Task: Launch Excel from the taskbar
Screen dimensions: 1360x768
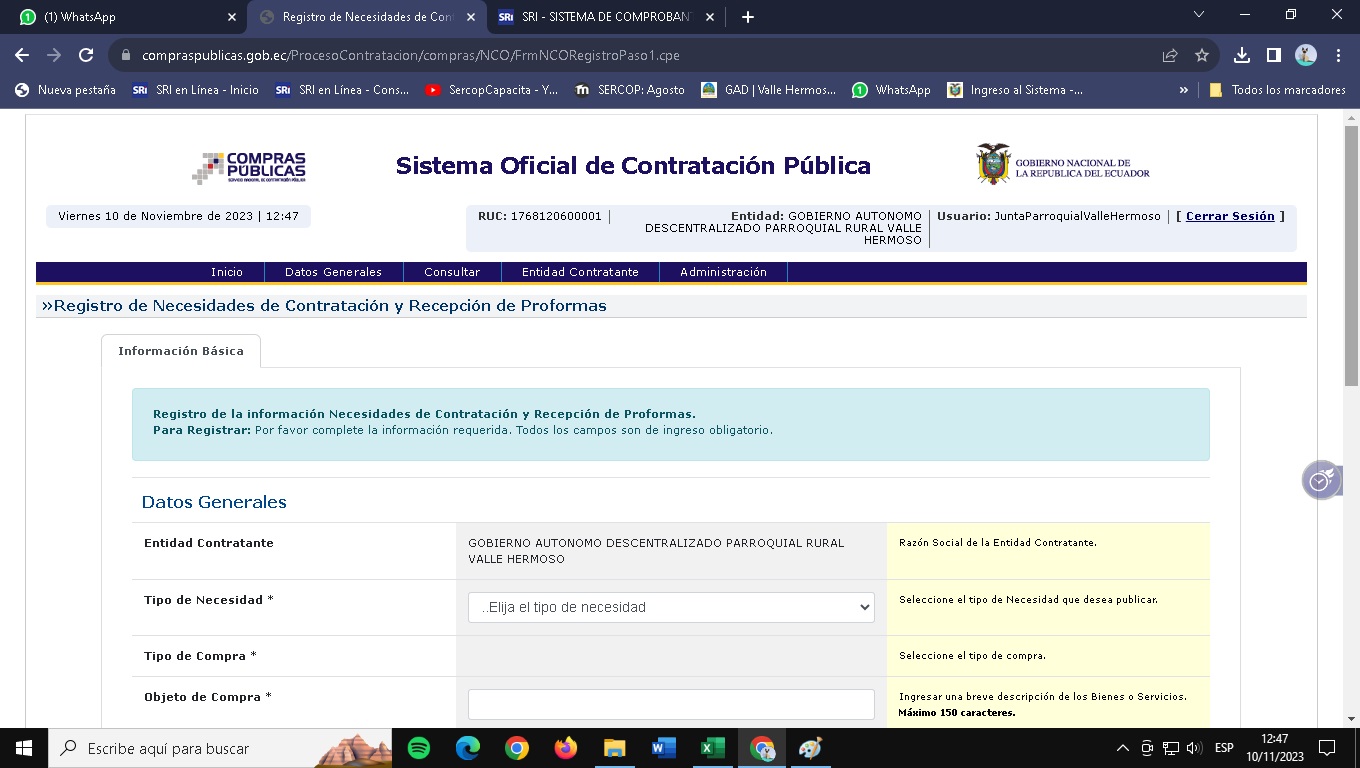Action: 712,748
